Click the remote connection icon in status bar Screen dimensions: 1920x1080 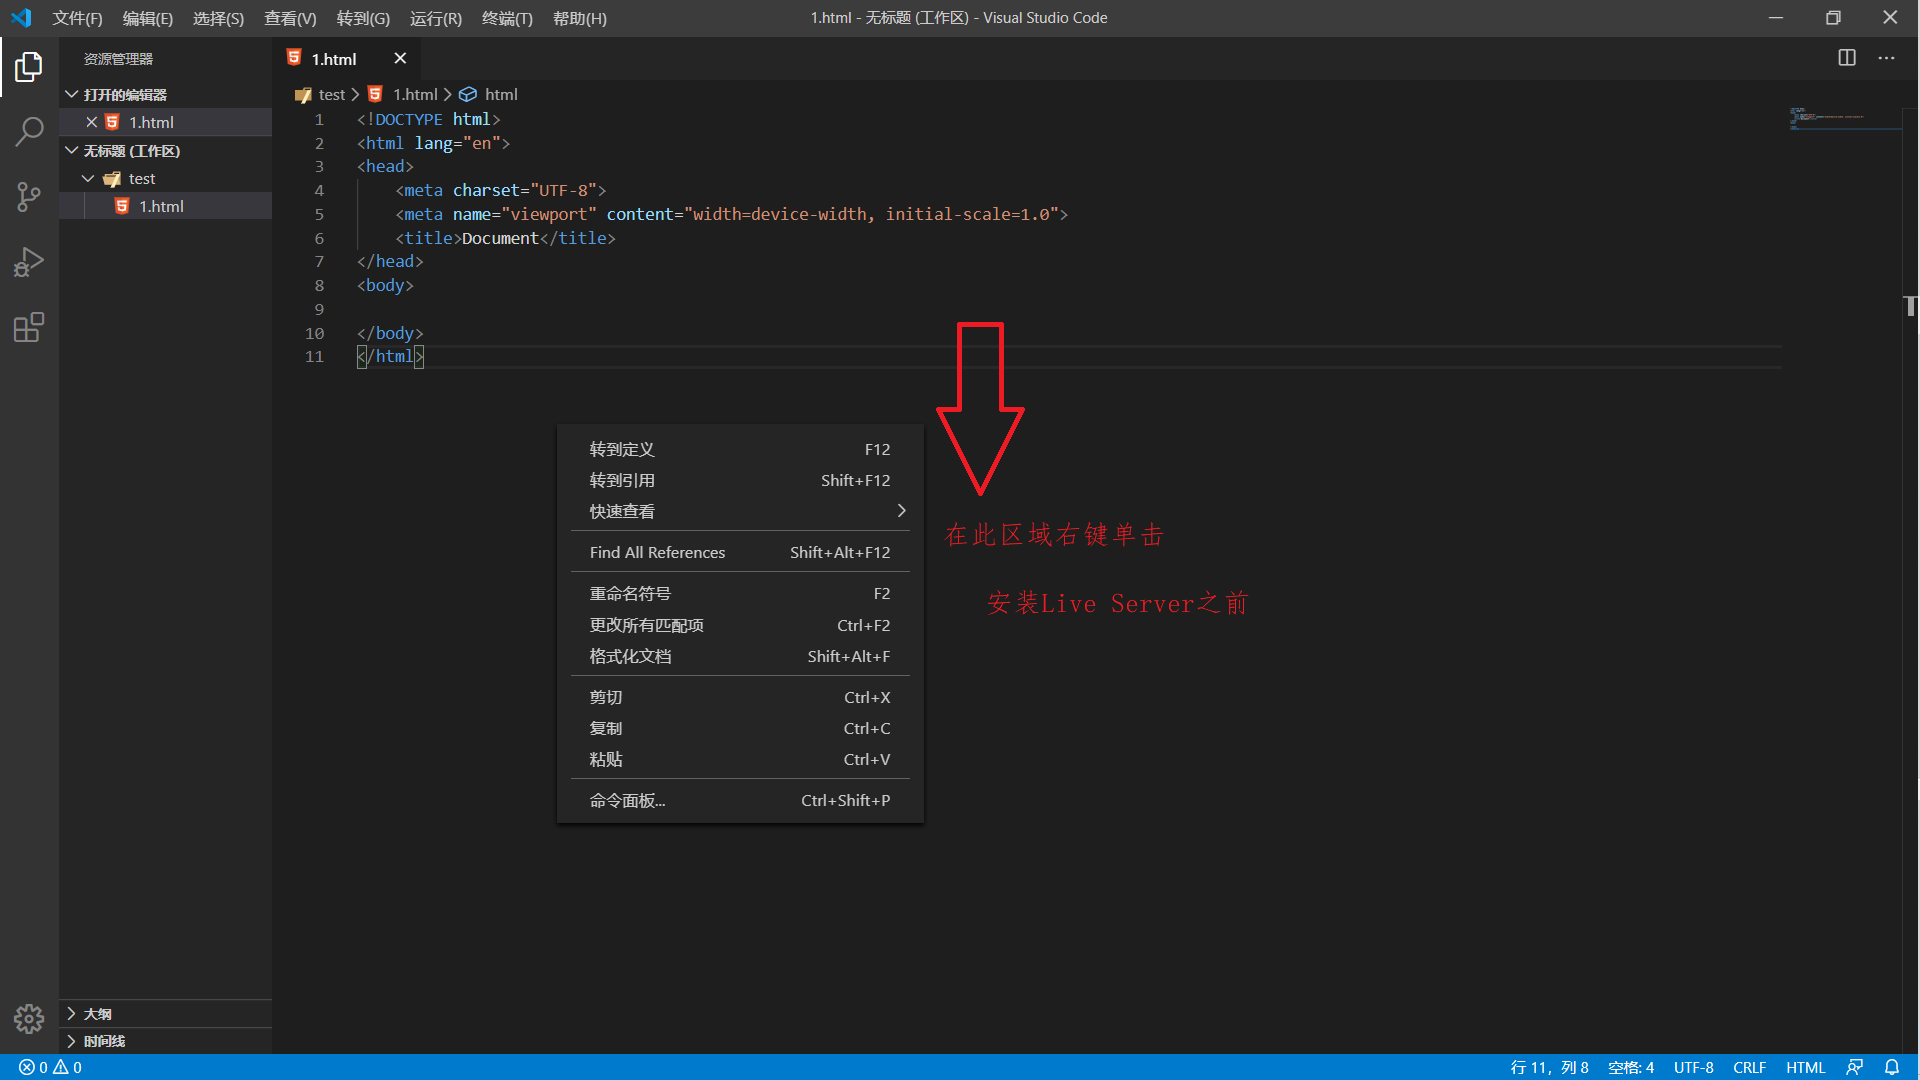pos(1855,1067)
